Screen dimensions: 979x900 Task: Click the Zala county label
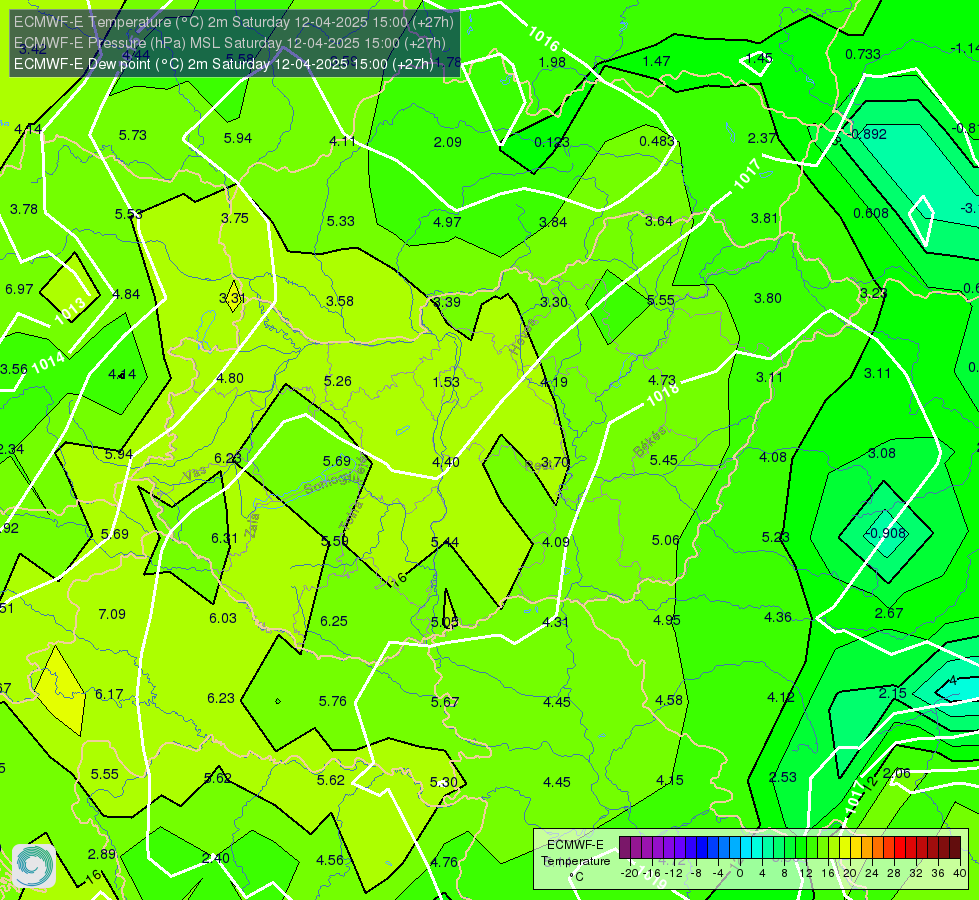pos(252,526)
